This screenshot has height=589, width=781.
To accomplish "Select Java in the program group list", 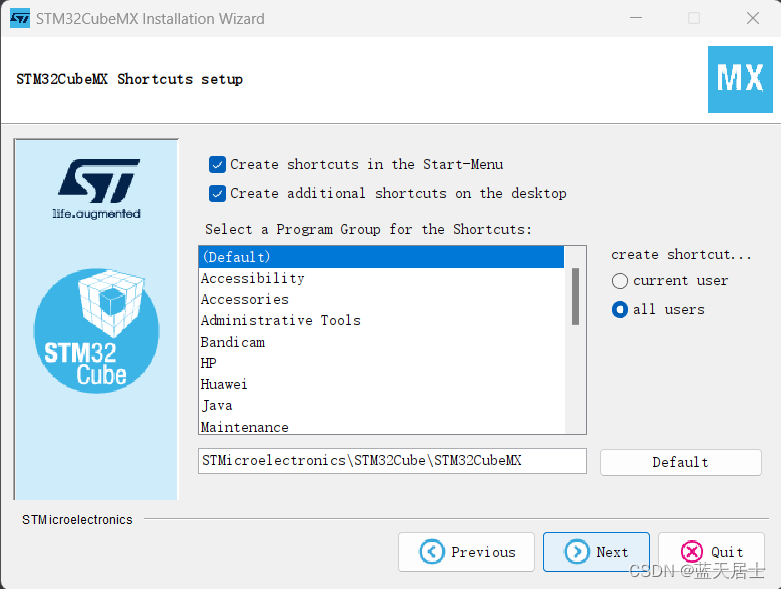I will [382, 406].
